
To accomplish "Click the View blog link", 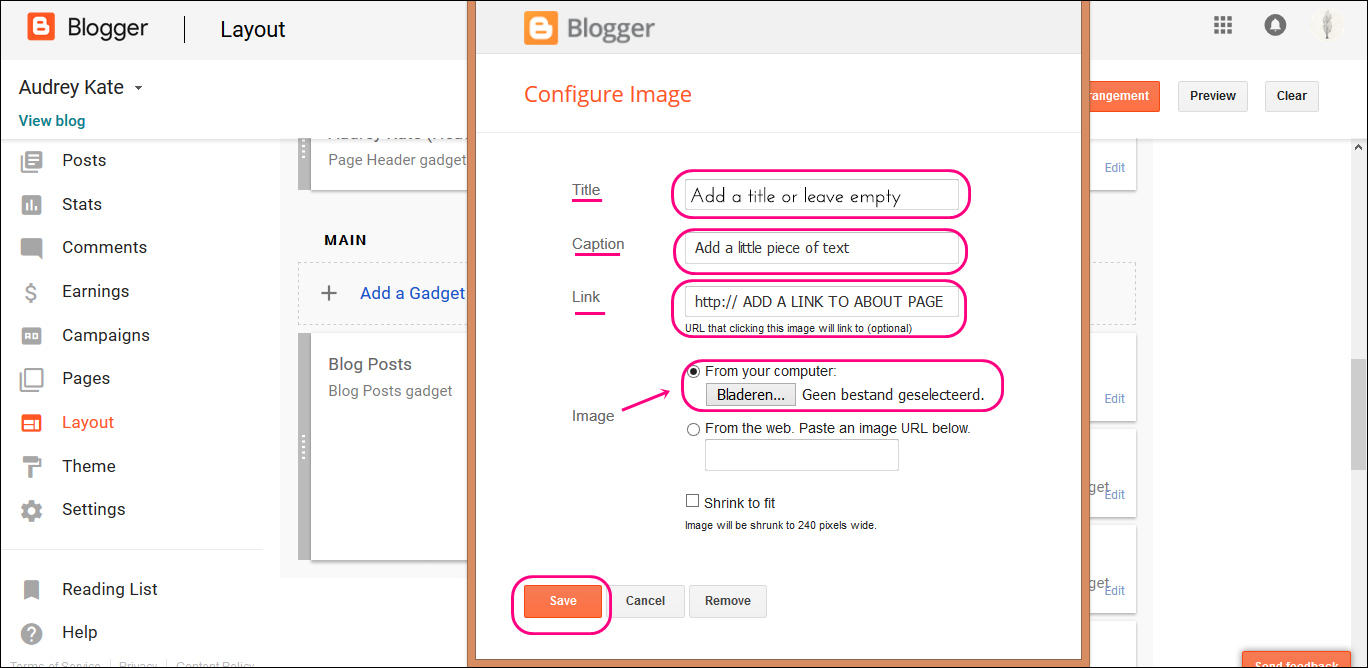I will pyautogui.click(x=52, y=121).
